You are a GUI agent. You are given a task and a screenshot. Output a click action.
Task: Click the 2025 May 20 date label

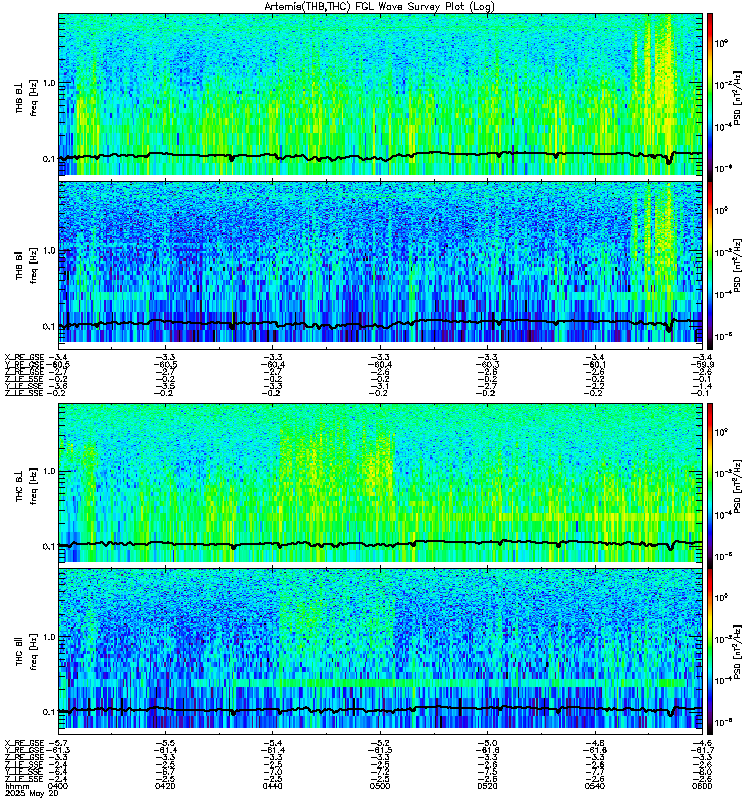[x=31, y=793]
